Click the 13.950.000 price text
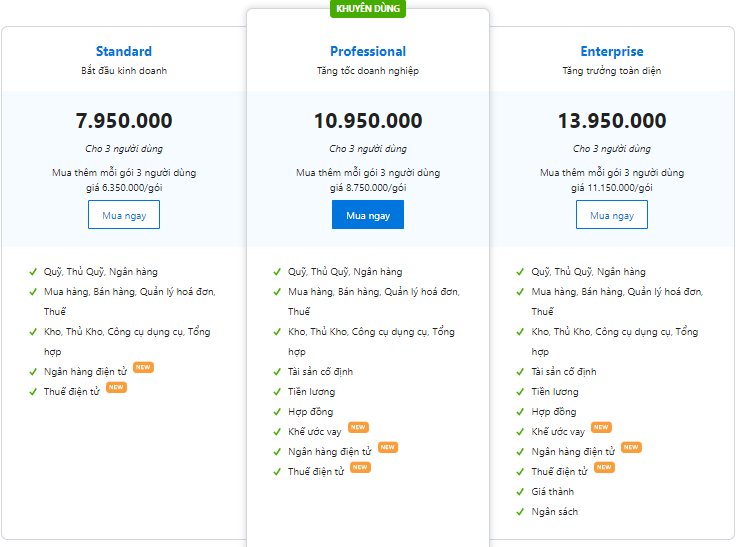The height and width of the screenshot is (547, 741). coord(612,121)
